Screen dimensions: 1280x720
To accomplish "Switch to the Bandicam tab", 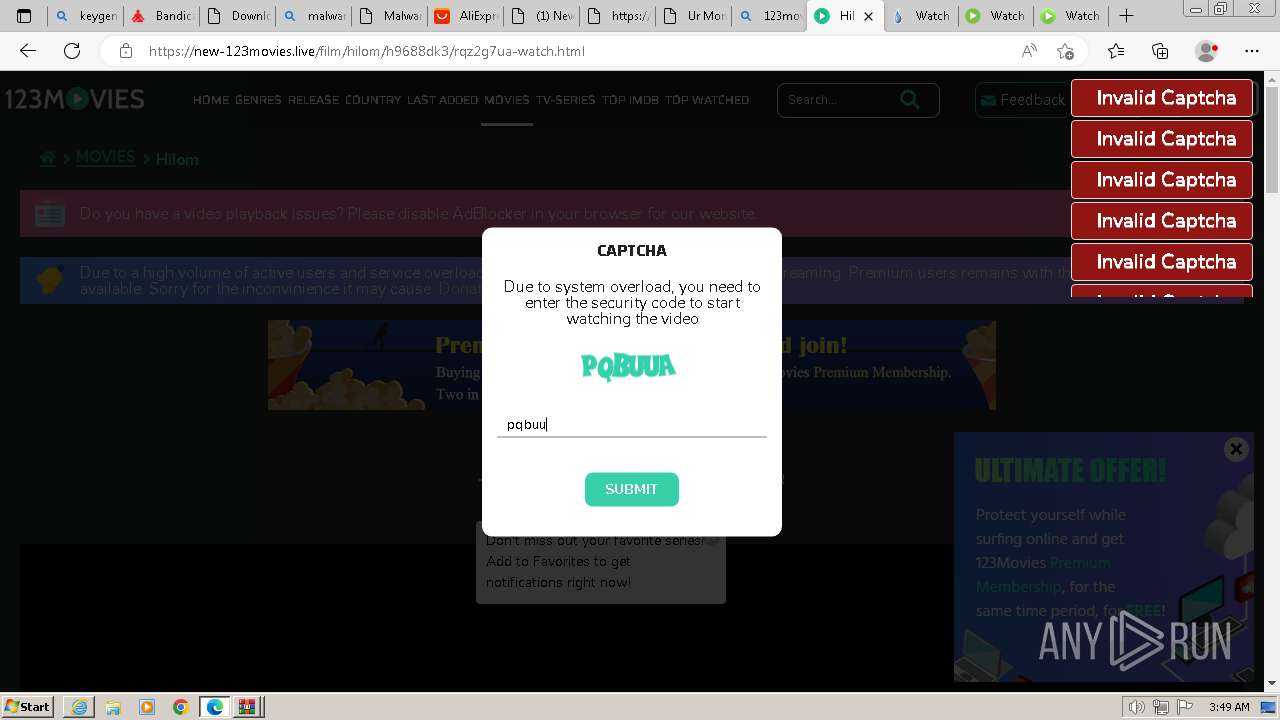I will click(x=160, y=16).
